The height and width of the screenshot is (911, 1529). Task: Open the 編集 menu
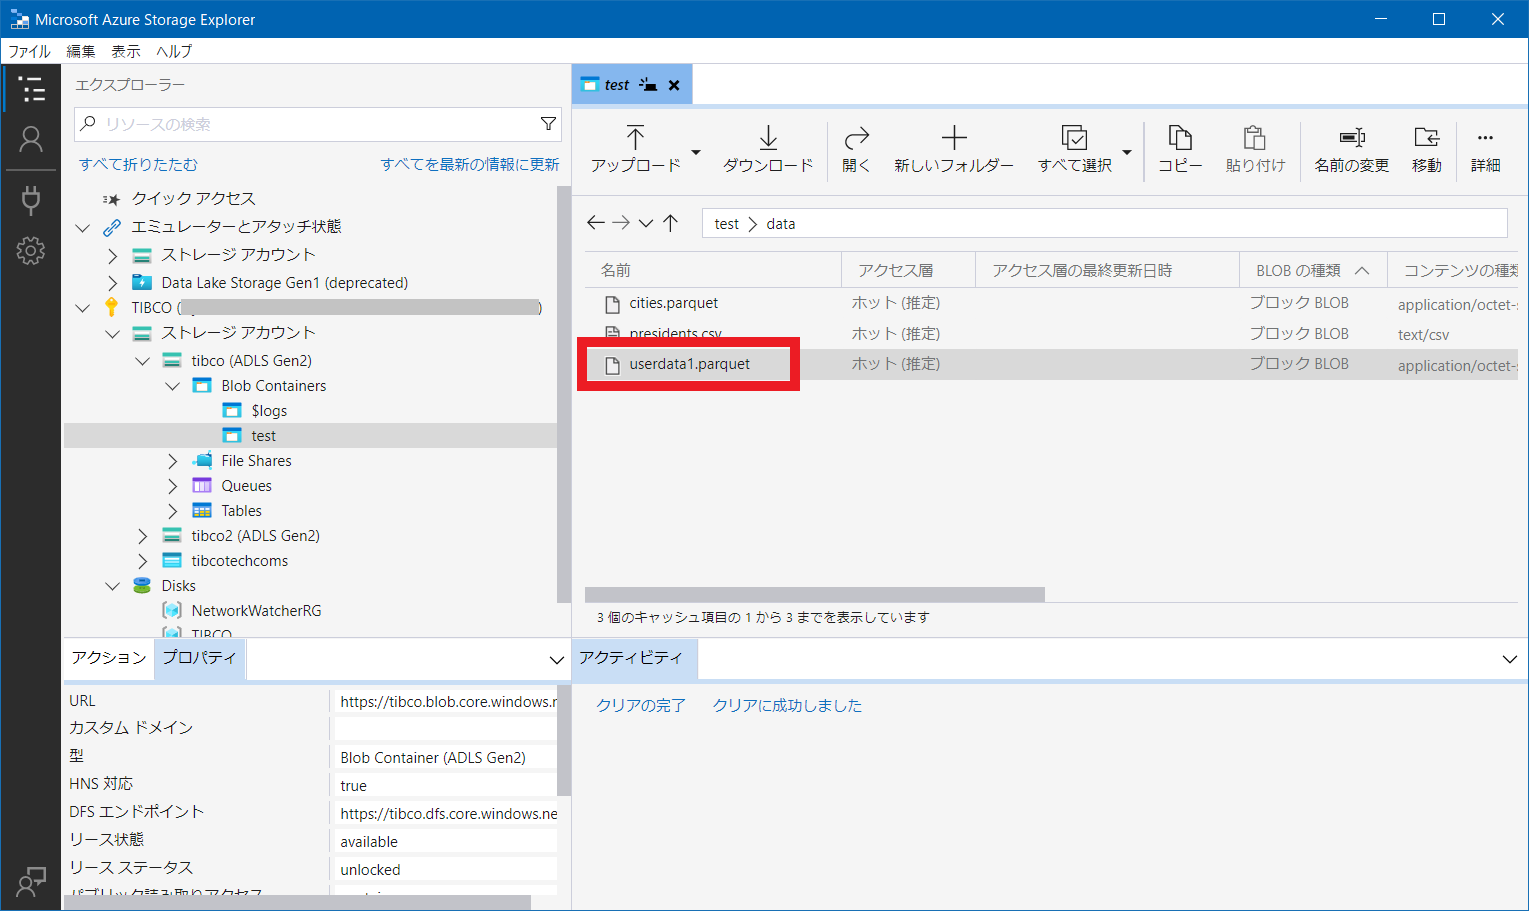pos(81,51)
